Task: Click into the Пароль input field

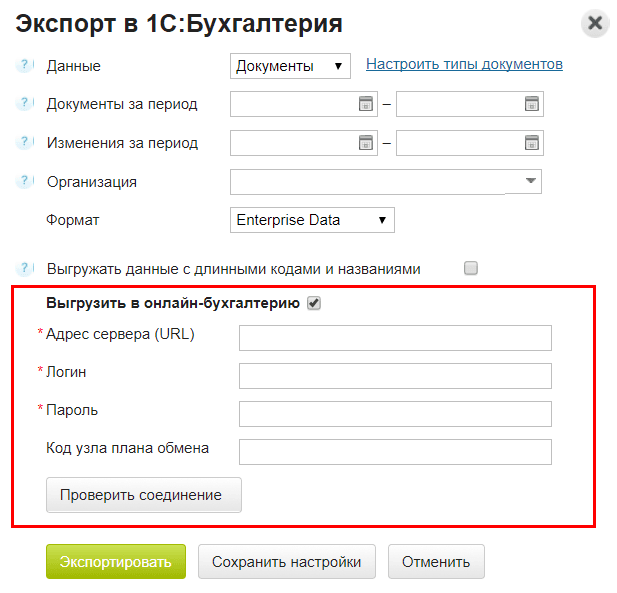Action: 395,414
